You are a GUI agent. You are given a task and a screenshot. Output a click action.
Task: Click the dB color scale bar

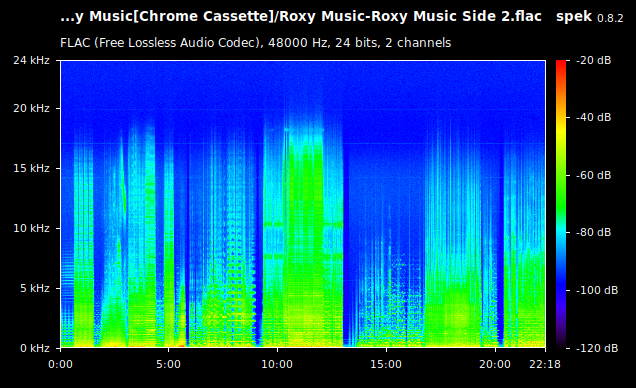tap(561, 204)
